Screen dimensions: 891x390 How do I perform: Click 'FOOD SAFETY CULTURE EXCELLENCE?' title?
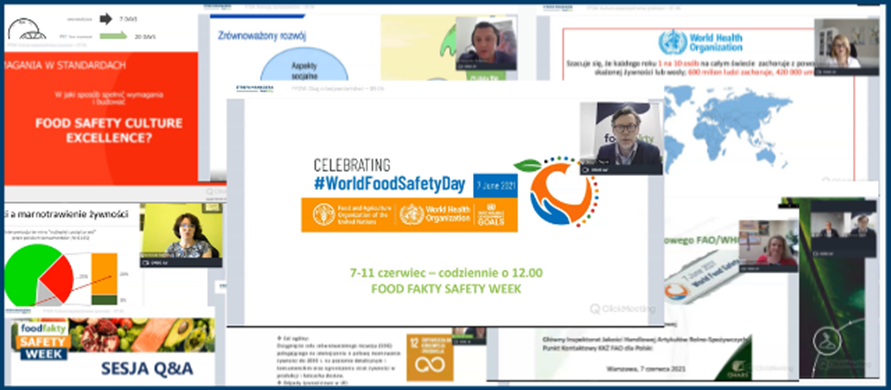point(109,130)
